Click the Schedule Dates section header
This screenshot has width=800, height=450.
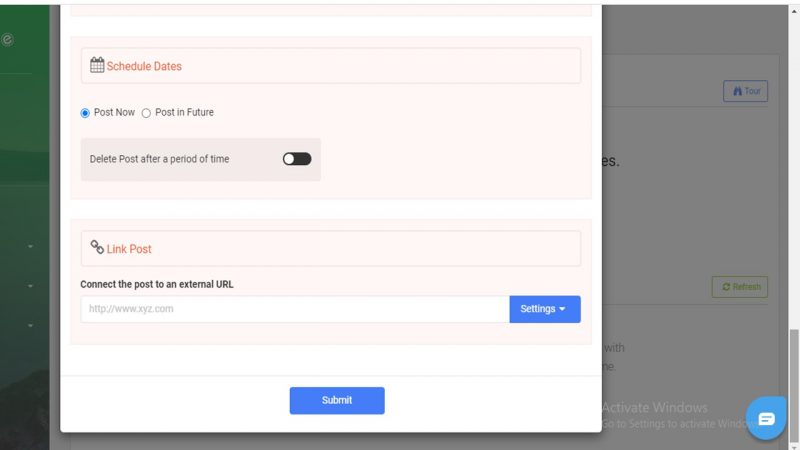tap(331, 66)
